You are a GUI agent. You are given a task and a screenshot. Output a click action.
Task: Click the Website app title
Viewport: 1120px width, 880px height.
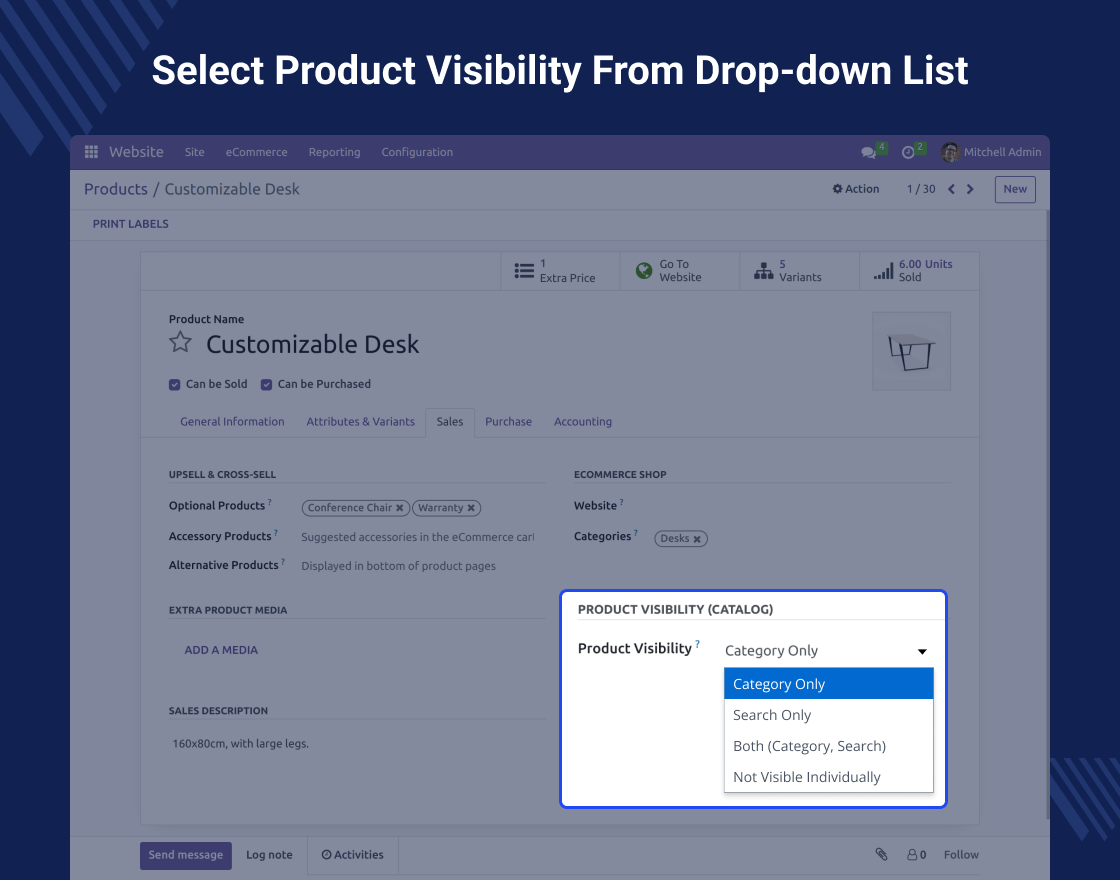136,152
